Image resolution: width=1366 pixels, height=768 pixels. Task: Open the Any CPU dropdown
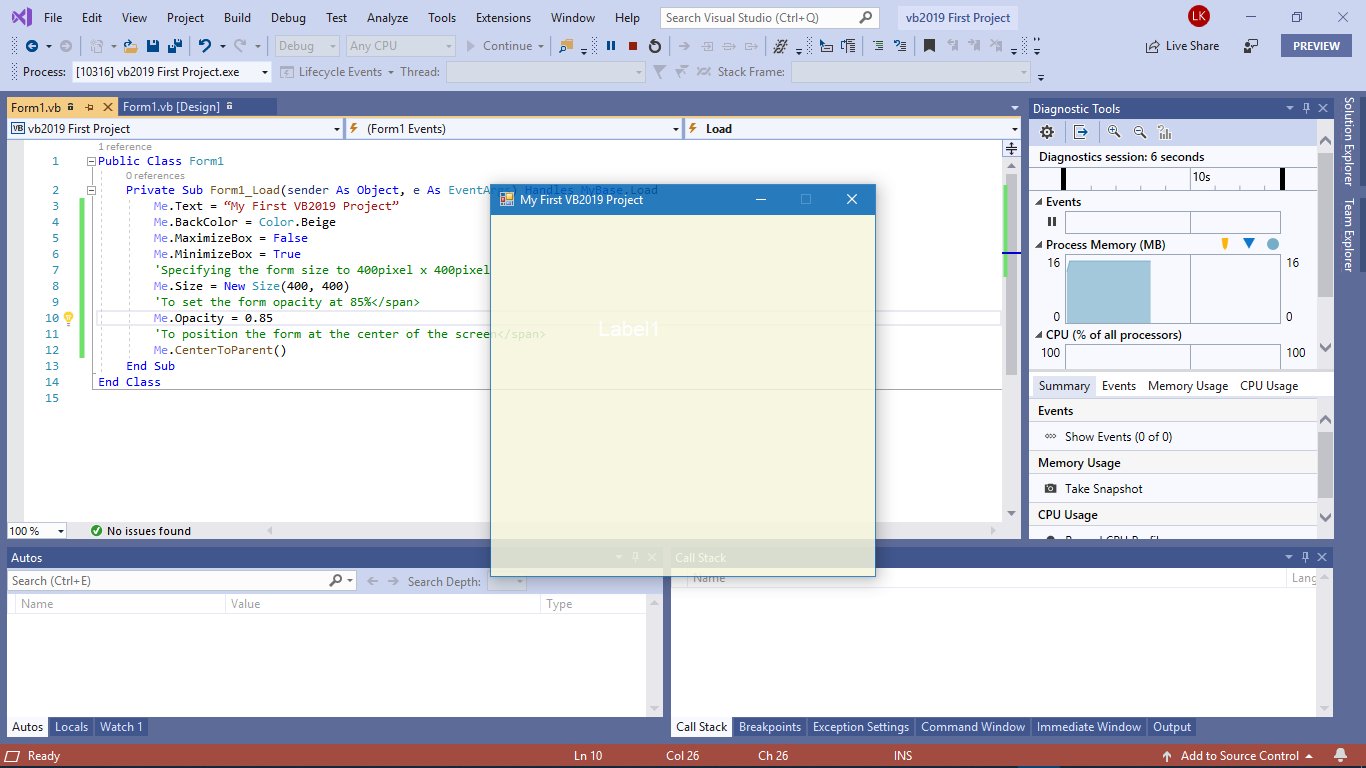pyautogui.click(x=446, y=45)
